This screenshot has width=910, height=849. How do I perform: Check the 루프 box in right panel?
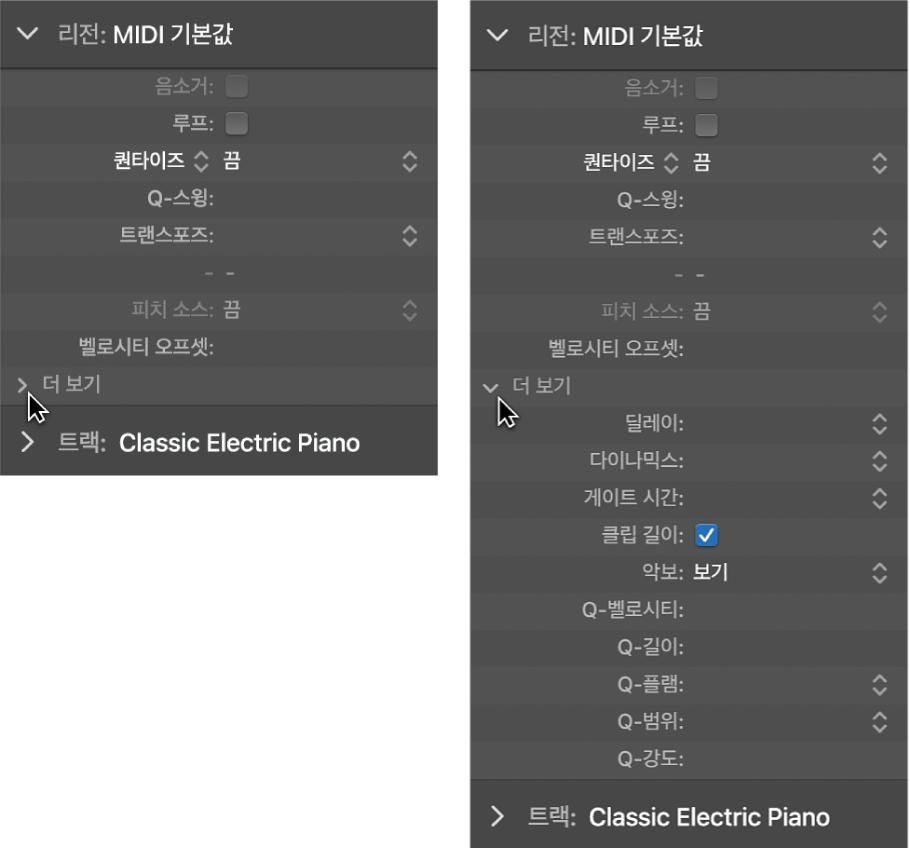(x=706, y=125)
